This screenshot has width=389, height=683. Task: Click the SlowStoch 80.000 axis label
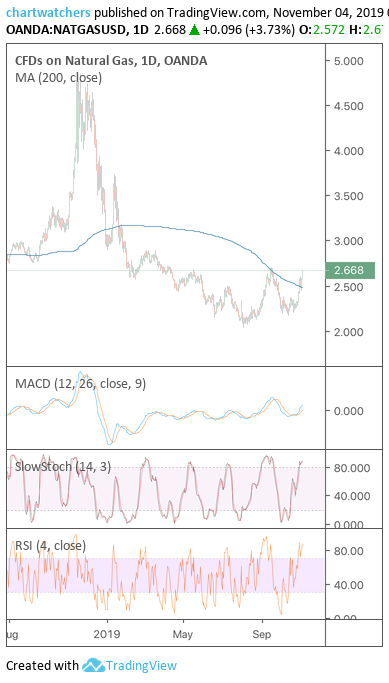click(x=352, y=468)
